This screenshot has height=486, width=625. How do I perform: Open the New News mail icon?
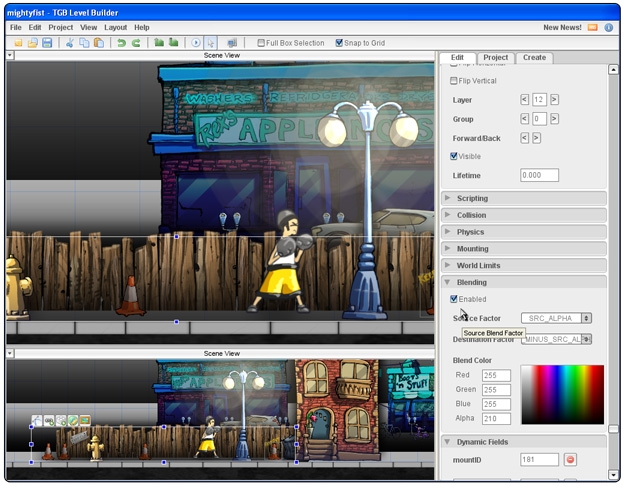coord(593,28)
